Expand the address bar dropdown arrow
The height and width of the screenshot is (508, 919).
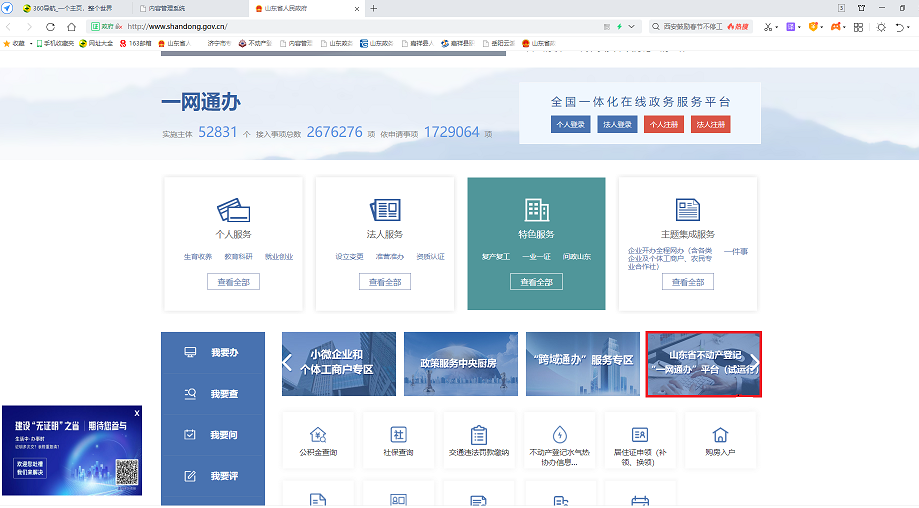click(631, 26)
